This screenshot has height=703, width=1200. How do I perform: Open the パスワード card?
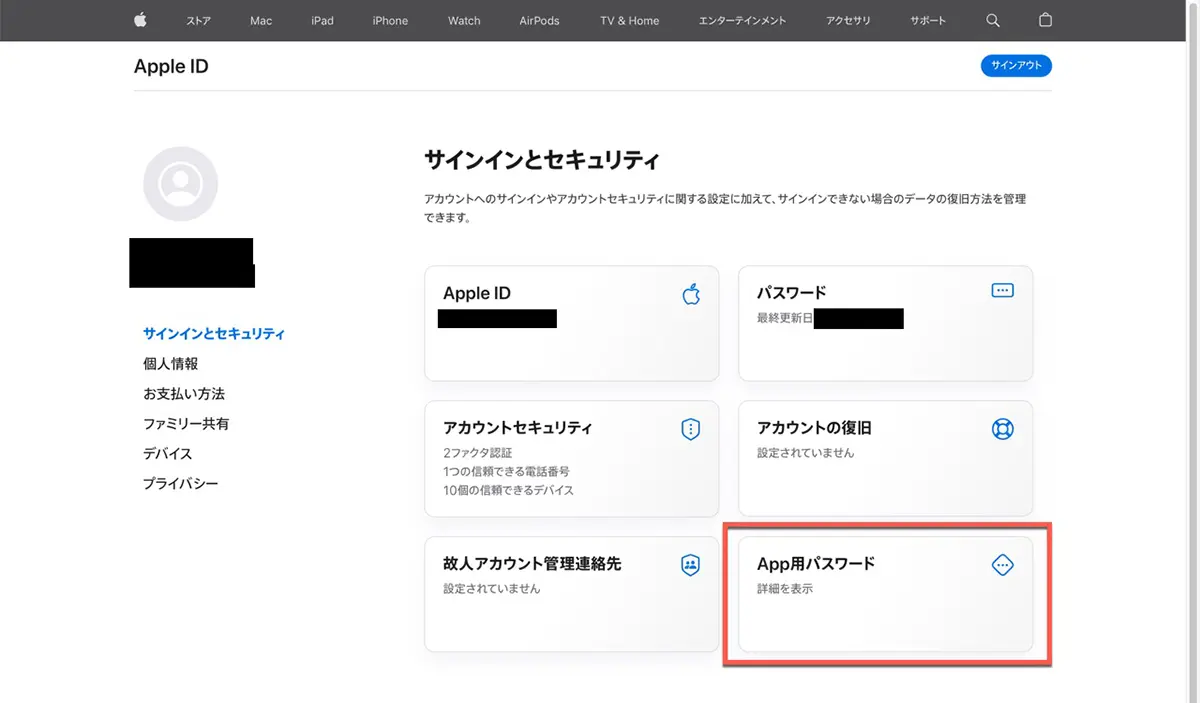(x=885, y=323)
